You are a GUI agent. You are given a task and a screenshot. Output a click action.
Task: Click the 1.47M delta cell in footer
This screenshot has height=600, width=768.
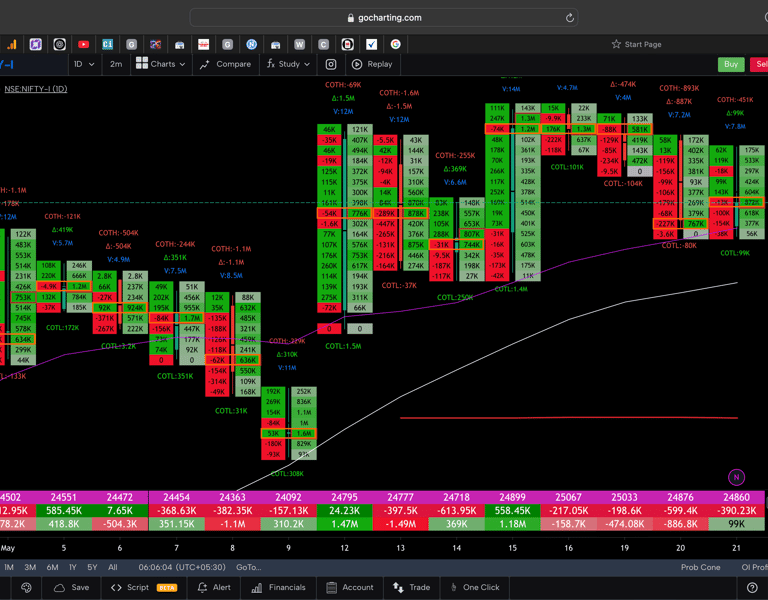344,524
